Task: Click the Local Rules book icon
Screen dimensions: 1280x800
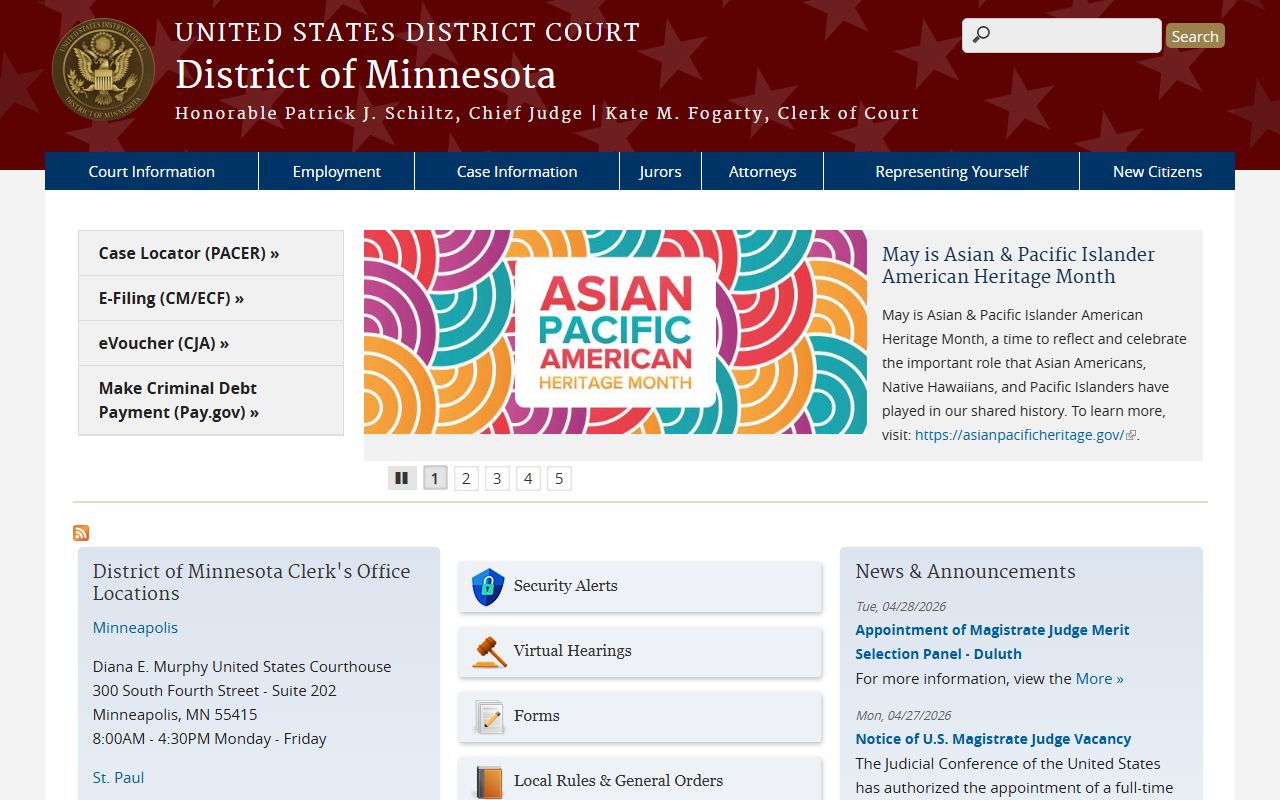Action: (489, 781)
